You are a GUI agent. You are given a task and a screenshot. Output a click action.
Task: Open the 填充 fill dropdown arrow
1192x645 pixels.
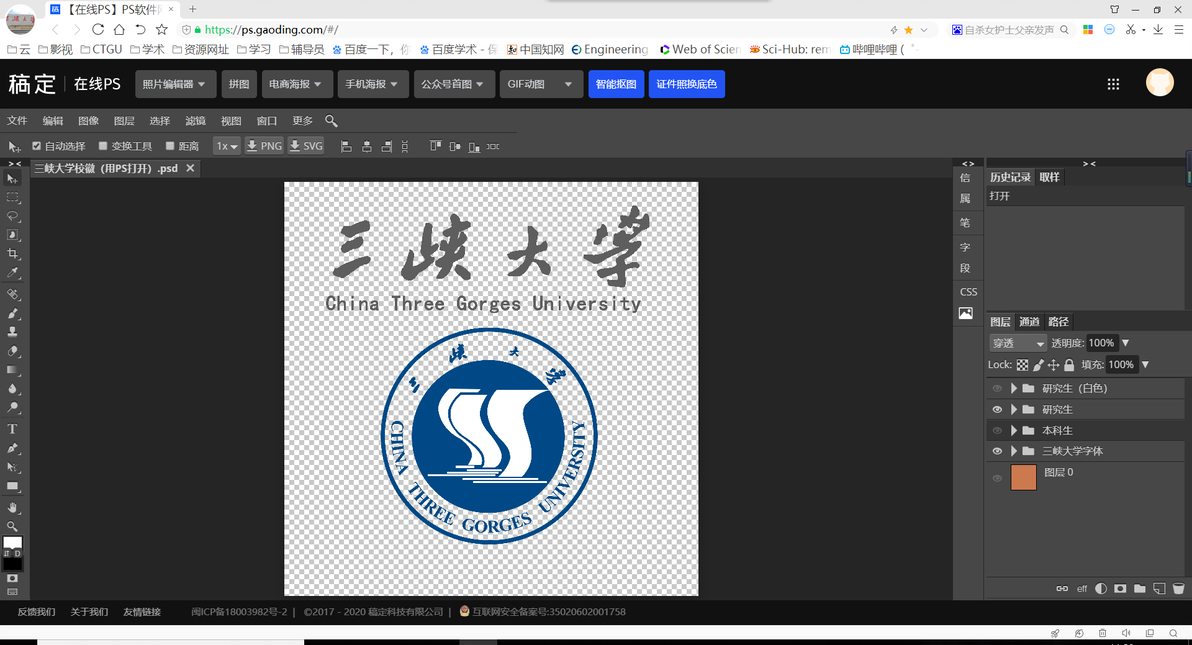[1145, 365]
